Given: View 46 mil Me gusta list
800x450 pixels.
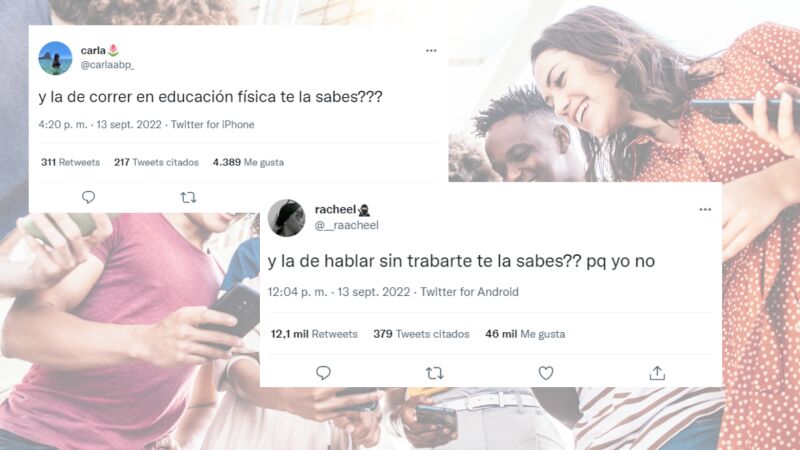Looking at the screenshot, I should point(525,334).
